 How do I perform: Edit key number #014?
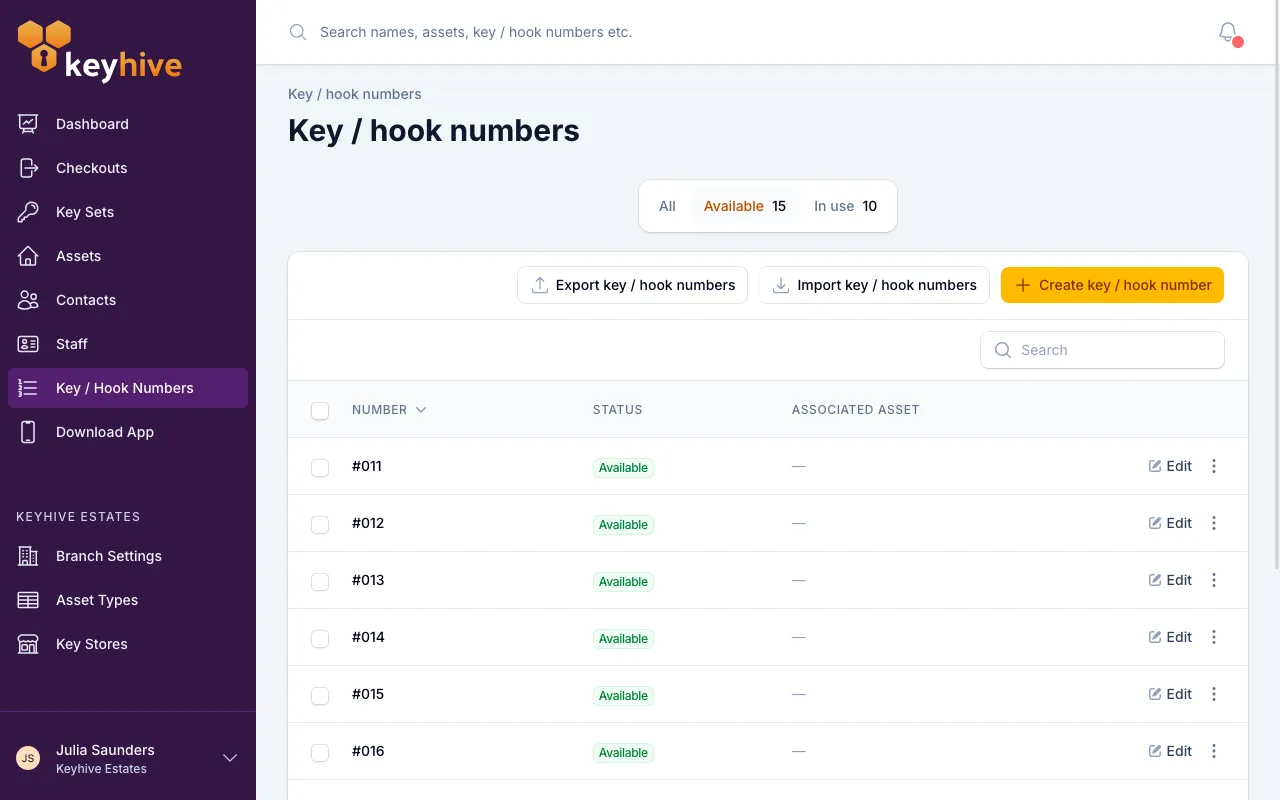(x=1170, y=637)
